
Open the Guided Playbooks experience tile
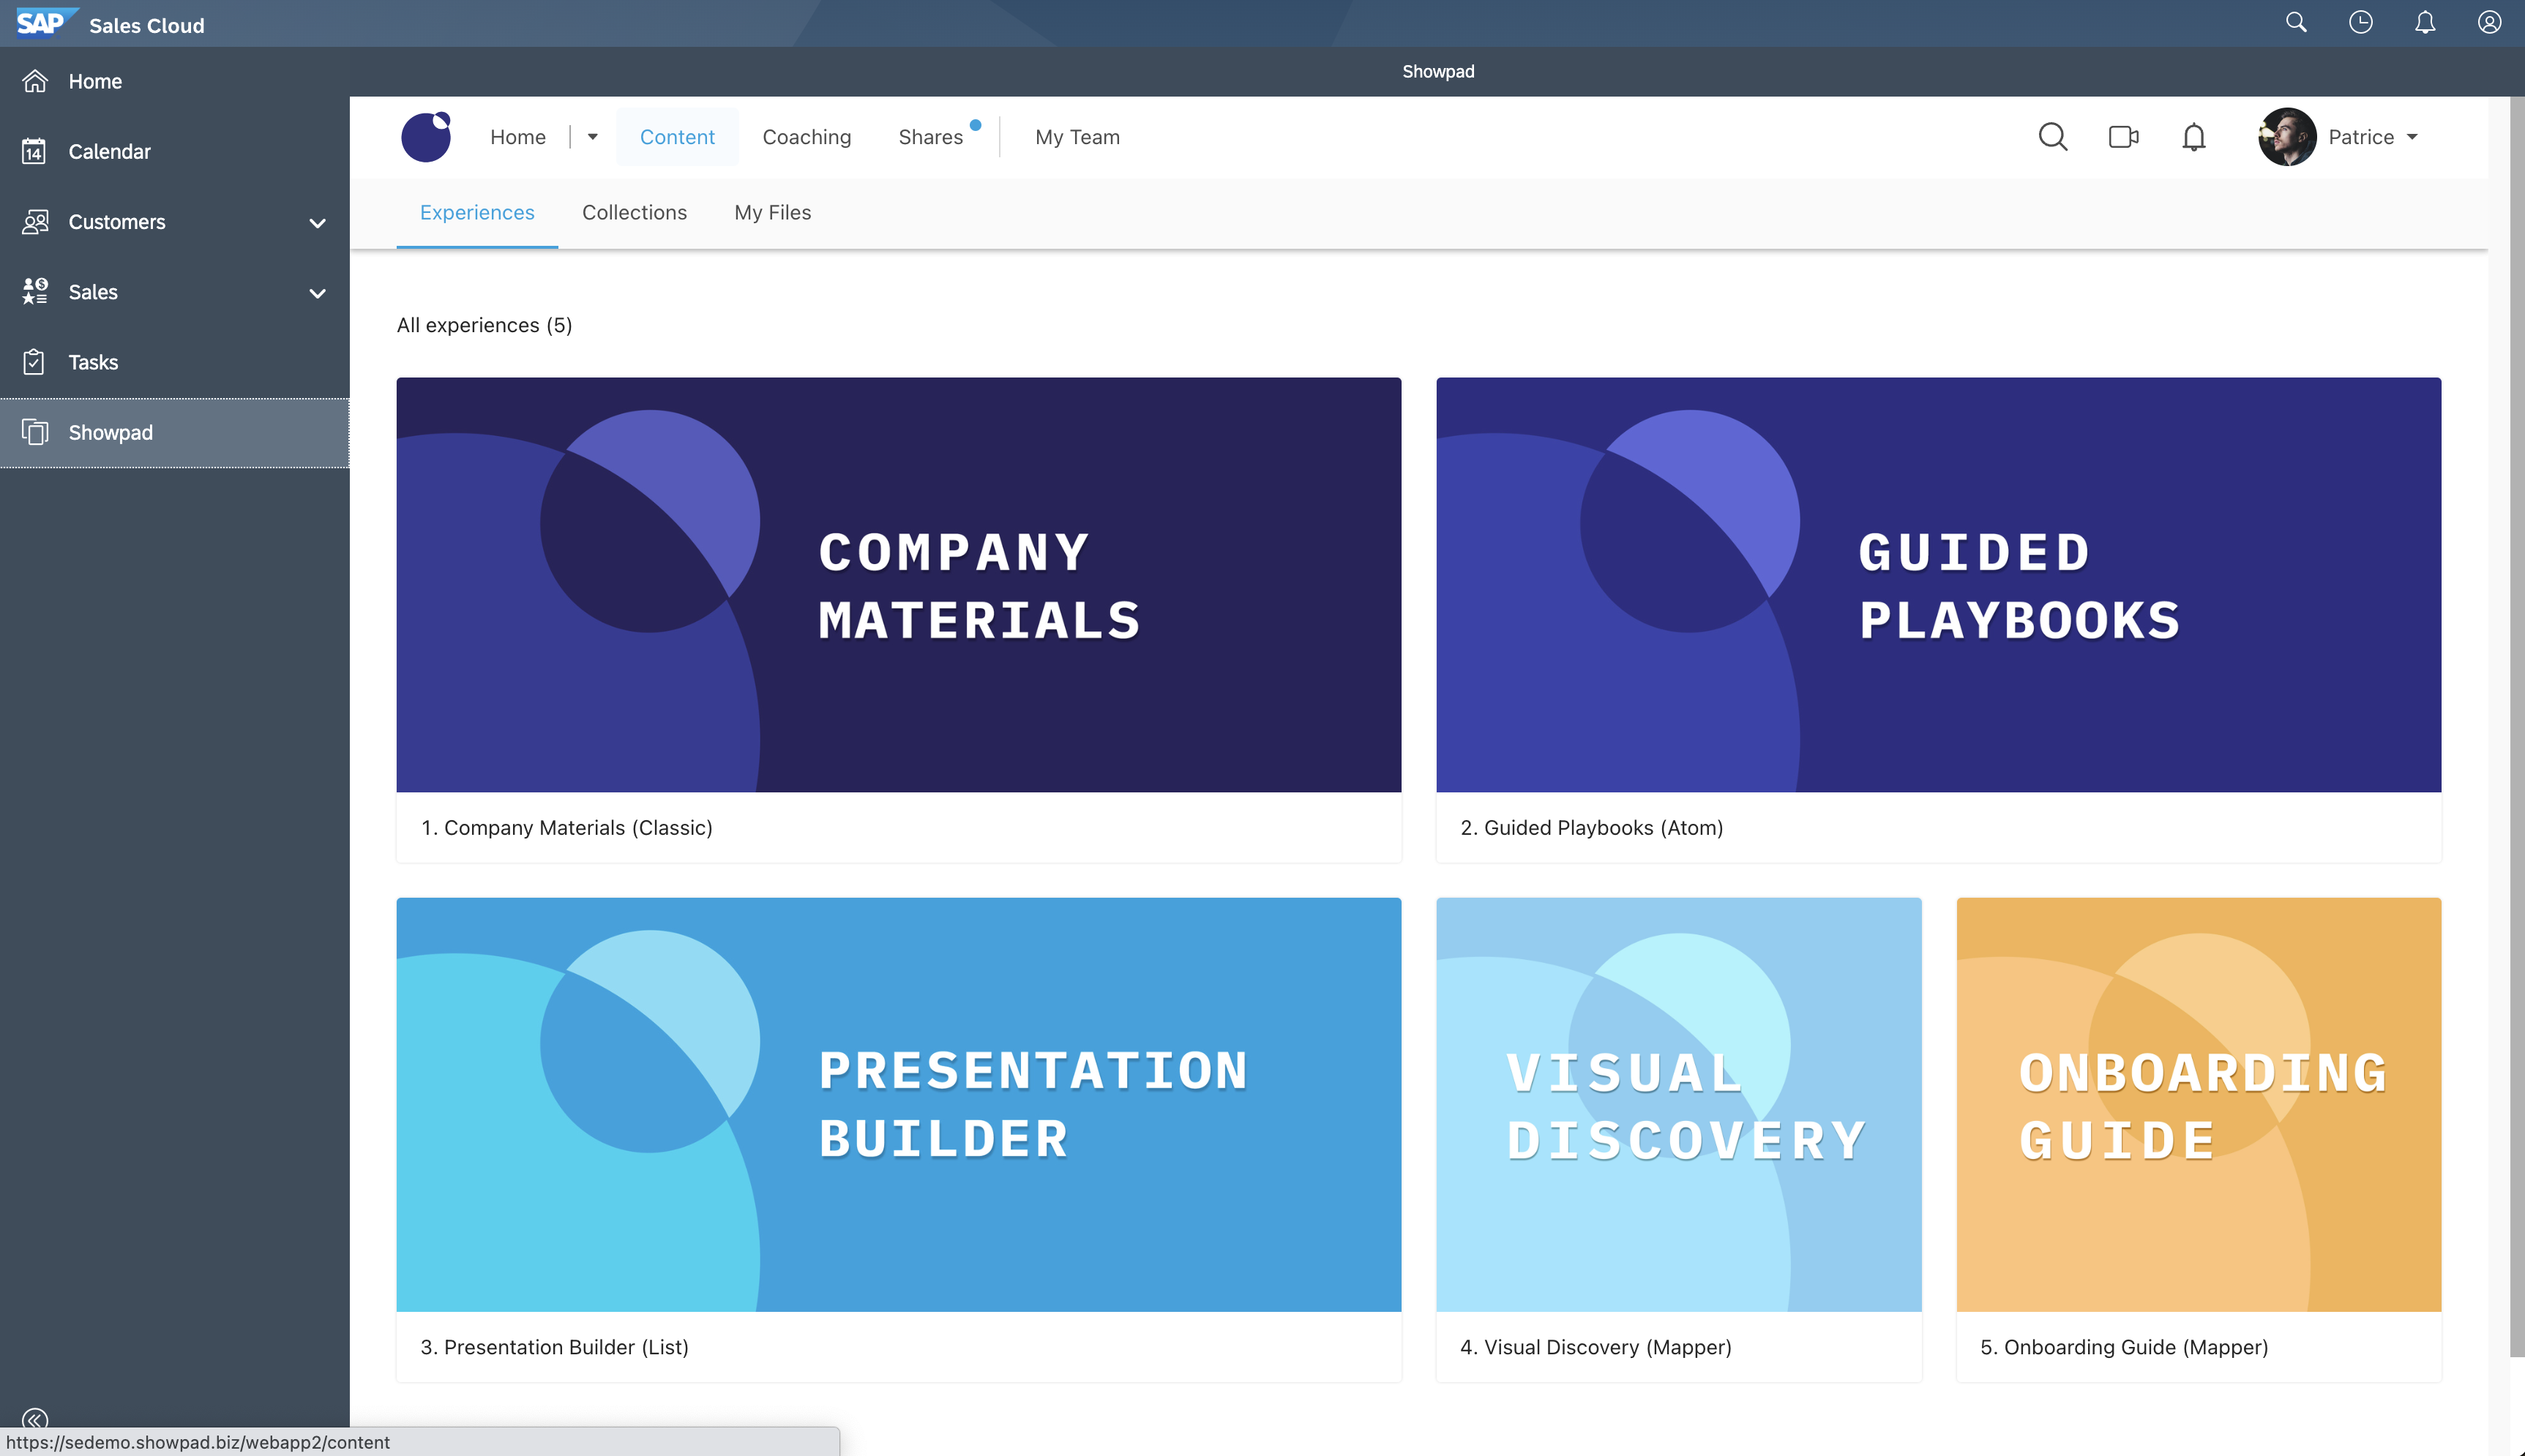1937,585
